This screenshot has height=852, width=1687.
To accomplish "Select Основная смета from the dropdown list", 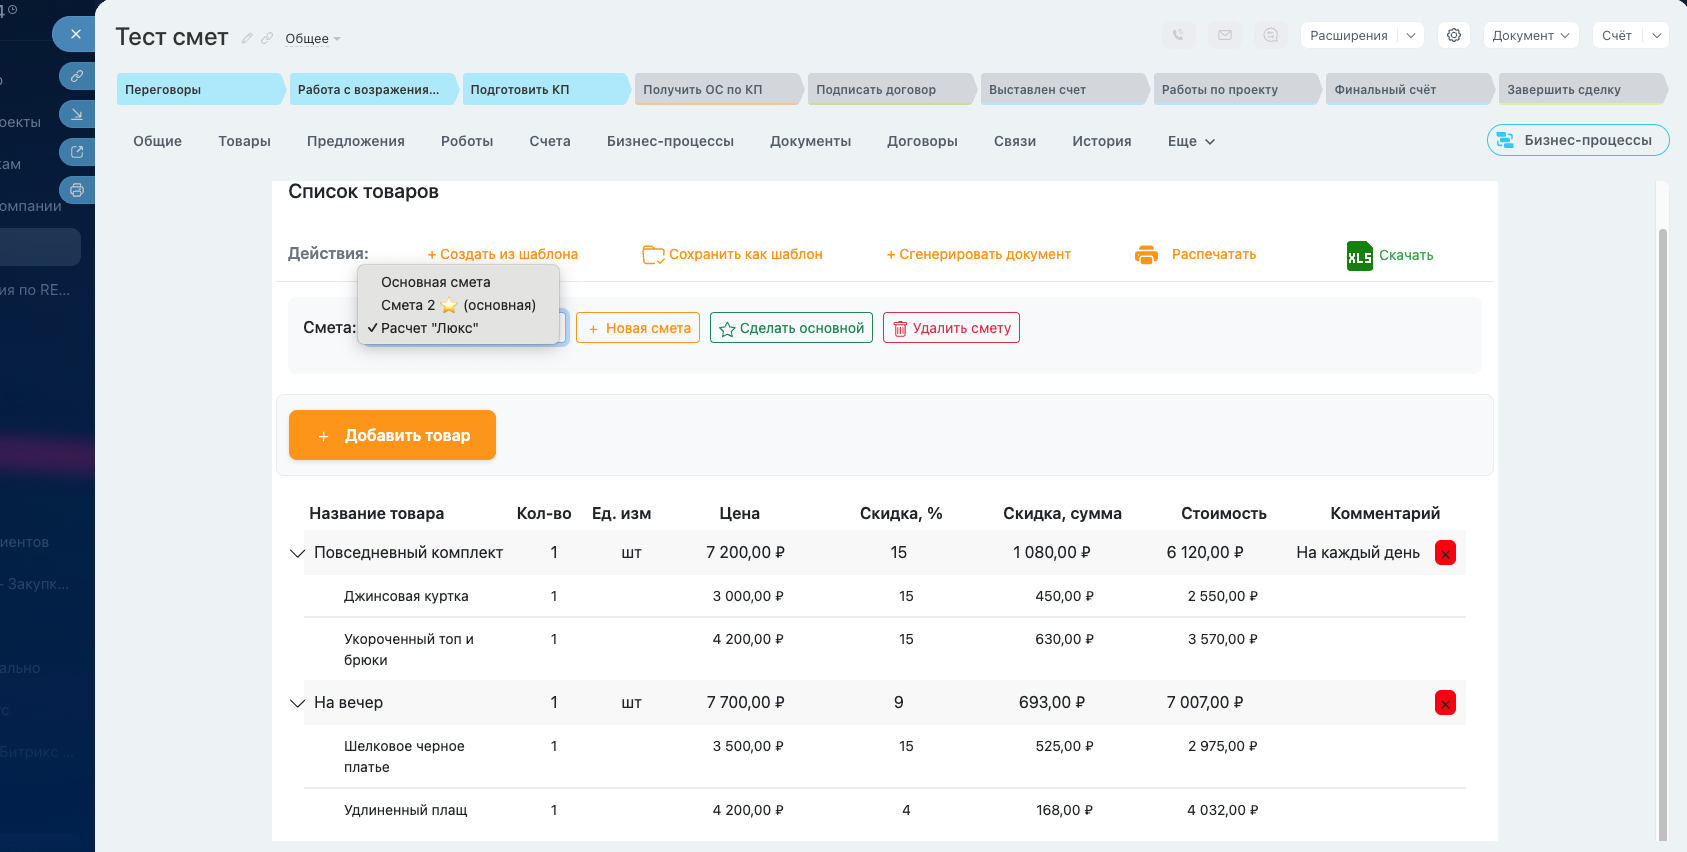I will (436, 282).
